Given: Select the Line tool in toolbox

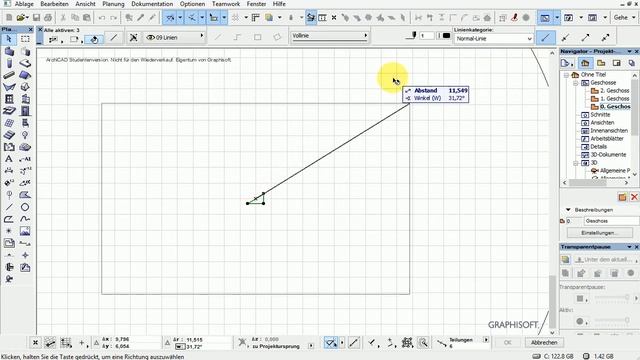Looking at the screenshot, I should click(x=9, y=207).
